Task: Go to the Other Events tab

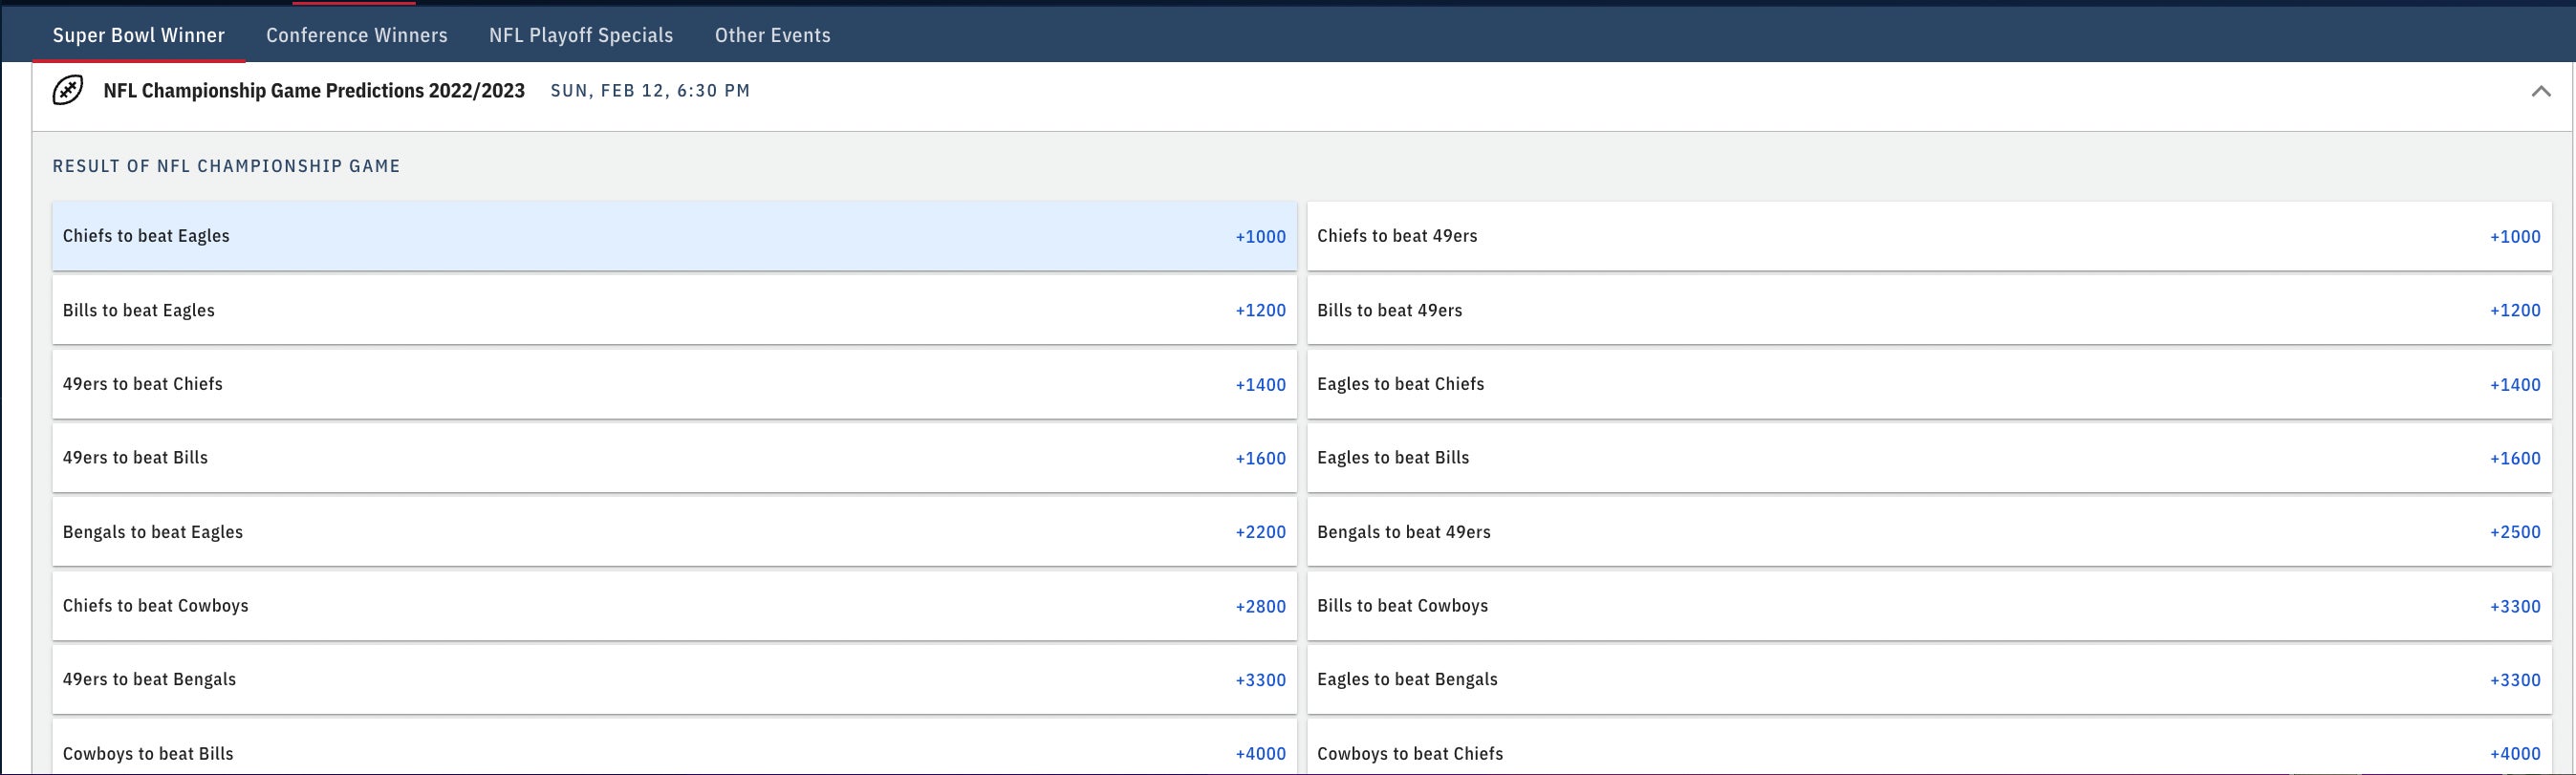Action: coord(772,35)
